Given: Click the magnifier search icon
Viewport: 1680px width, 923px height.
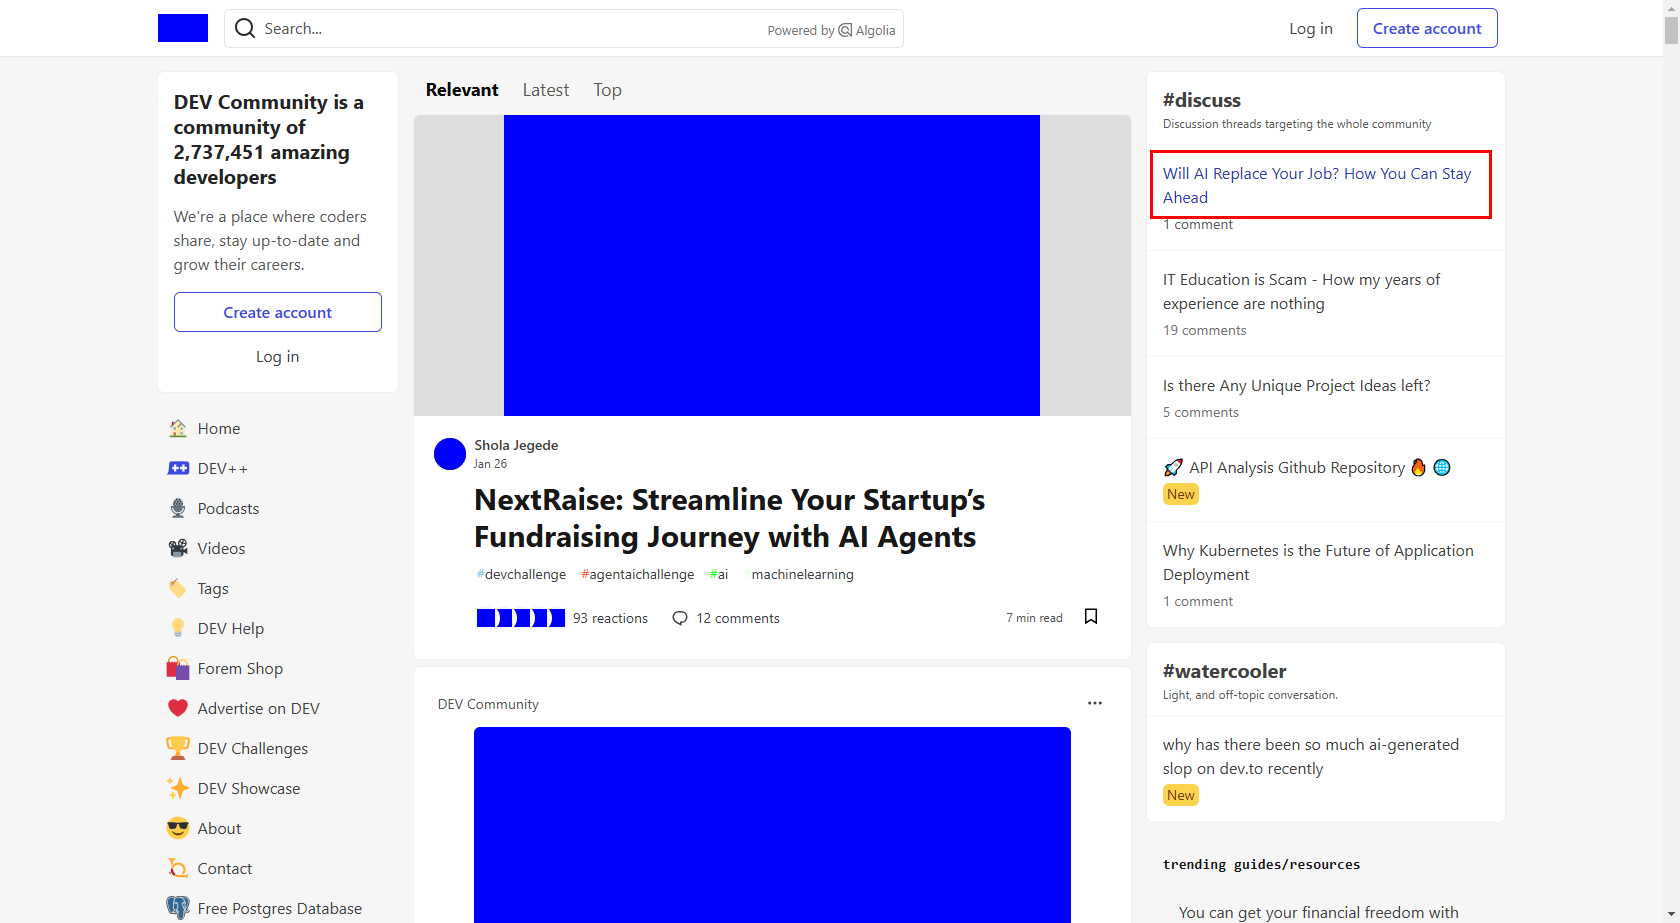Looking at the screenshot, I should [x=245, y=29].
